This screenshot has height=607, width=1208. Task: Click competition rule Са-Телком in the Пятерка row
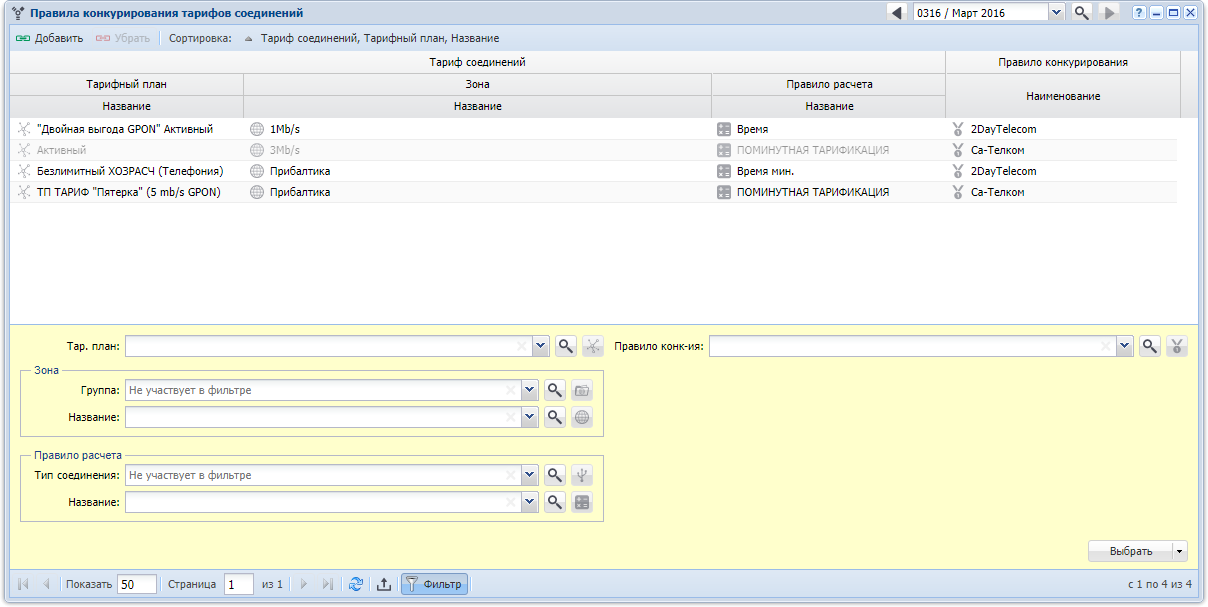(x=997, y=192)
